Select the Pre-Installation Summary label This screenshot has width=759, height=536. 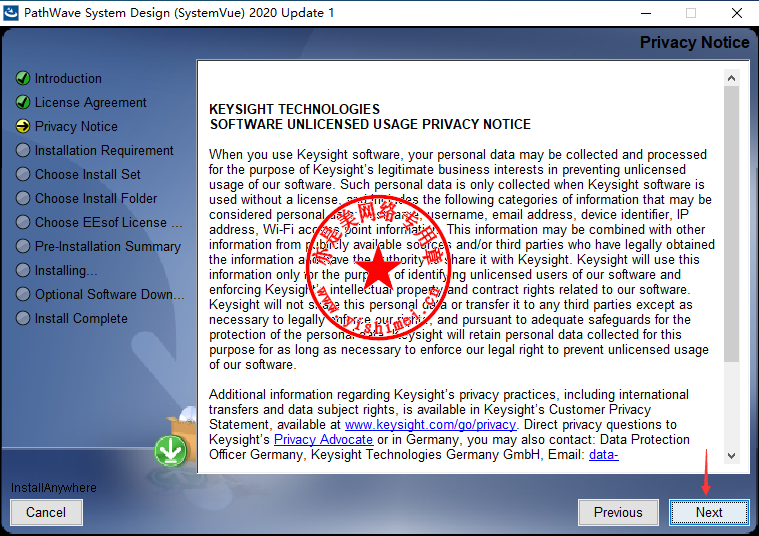point(107,246)
